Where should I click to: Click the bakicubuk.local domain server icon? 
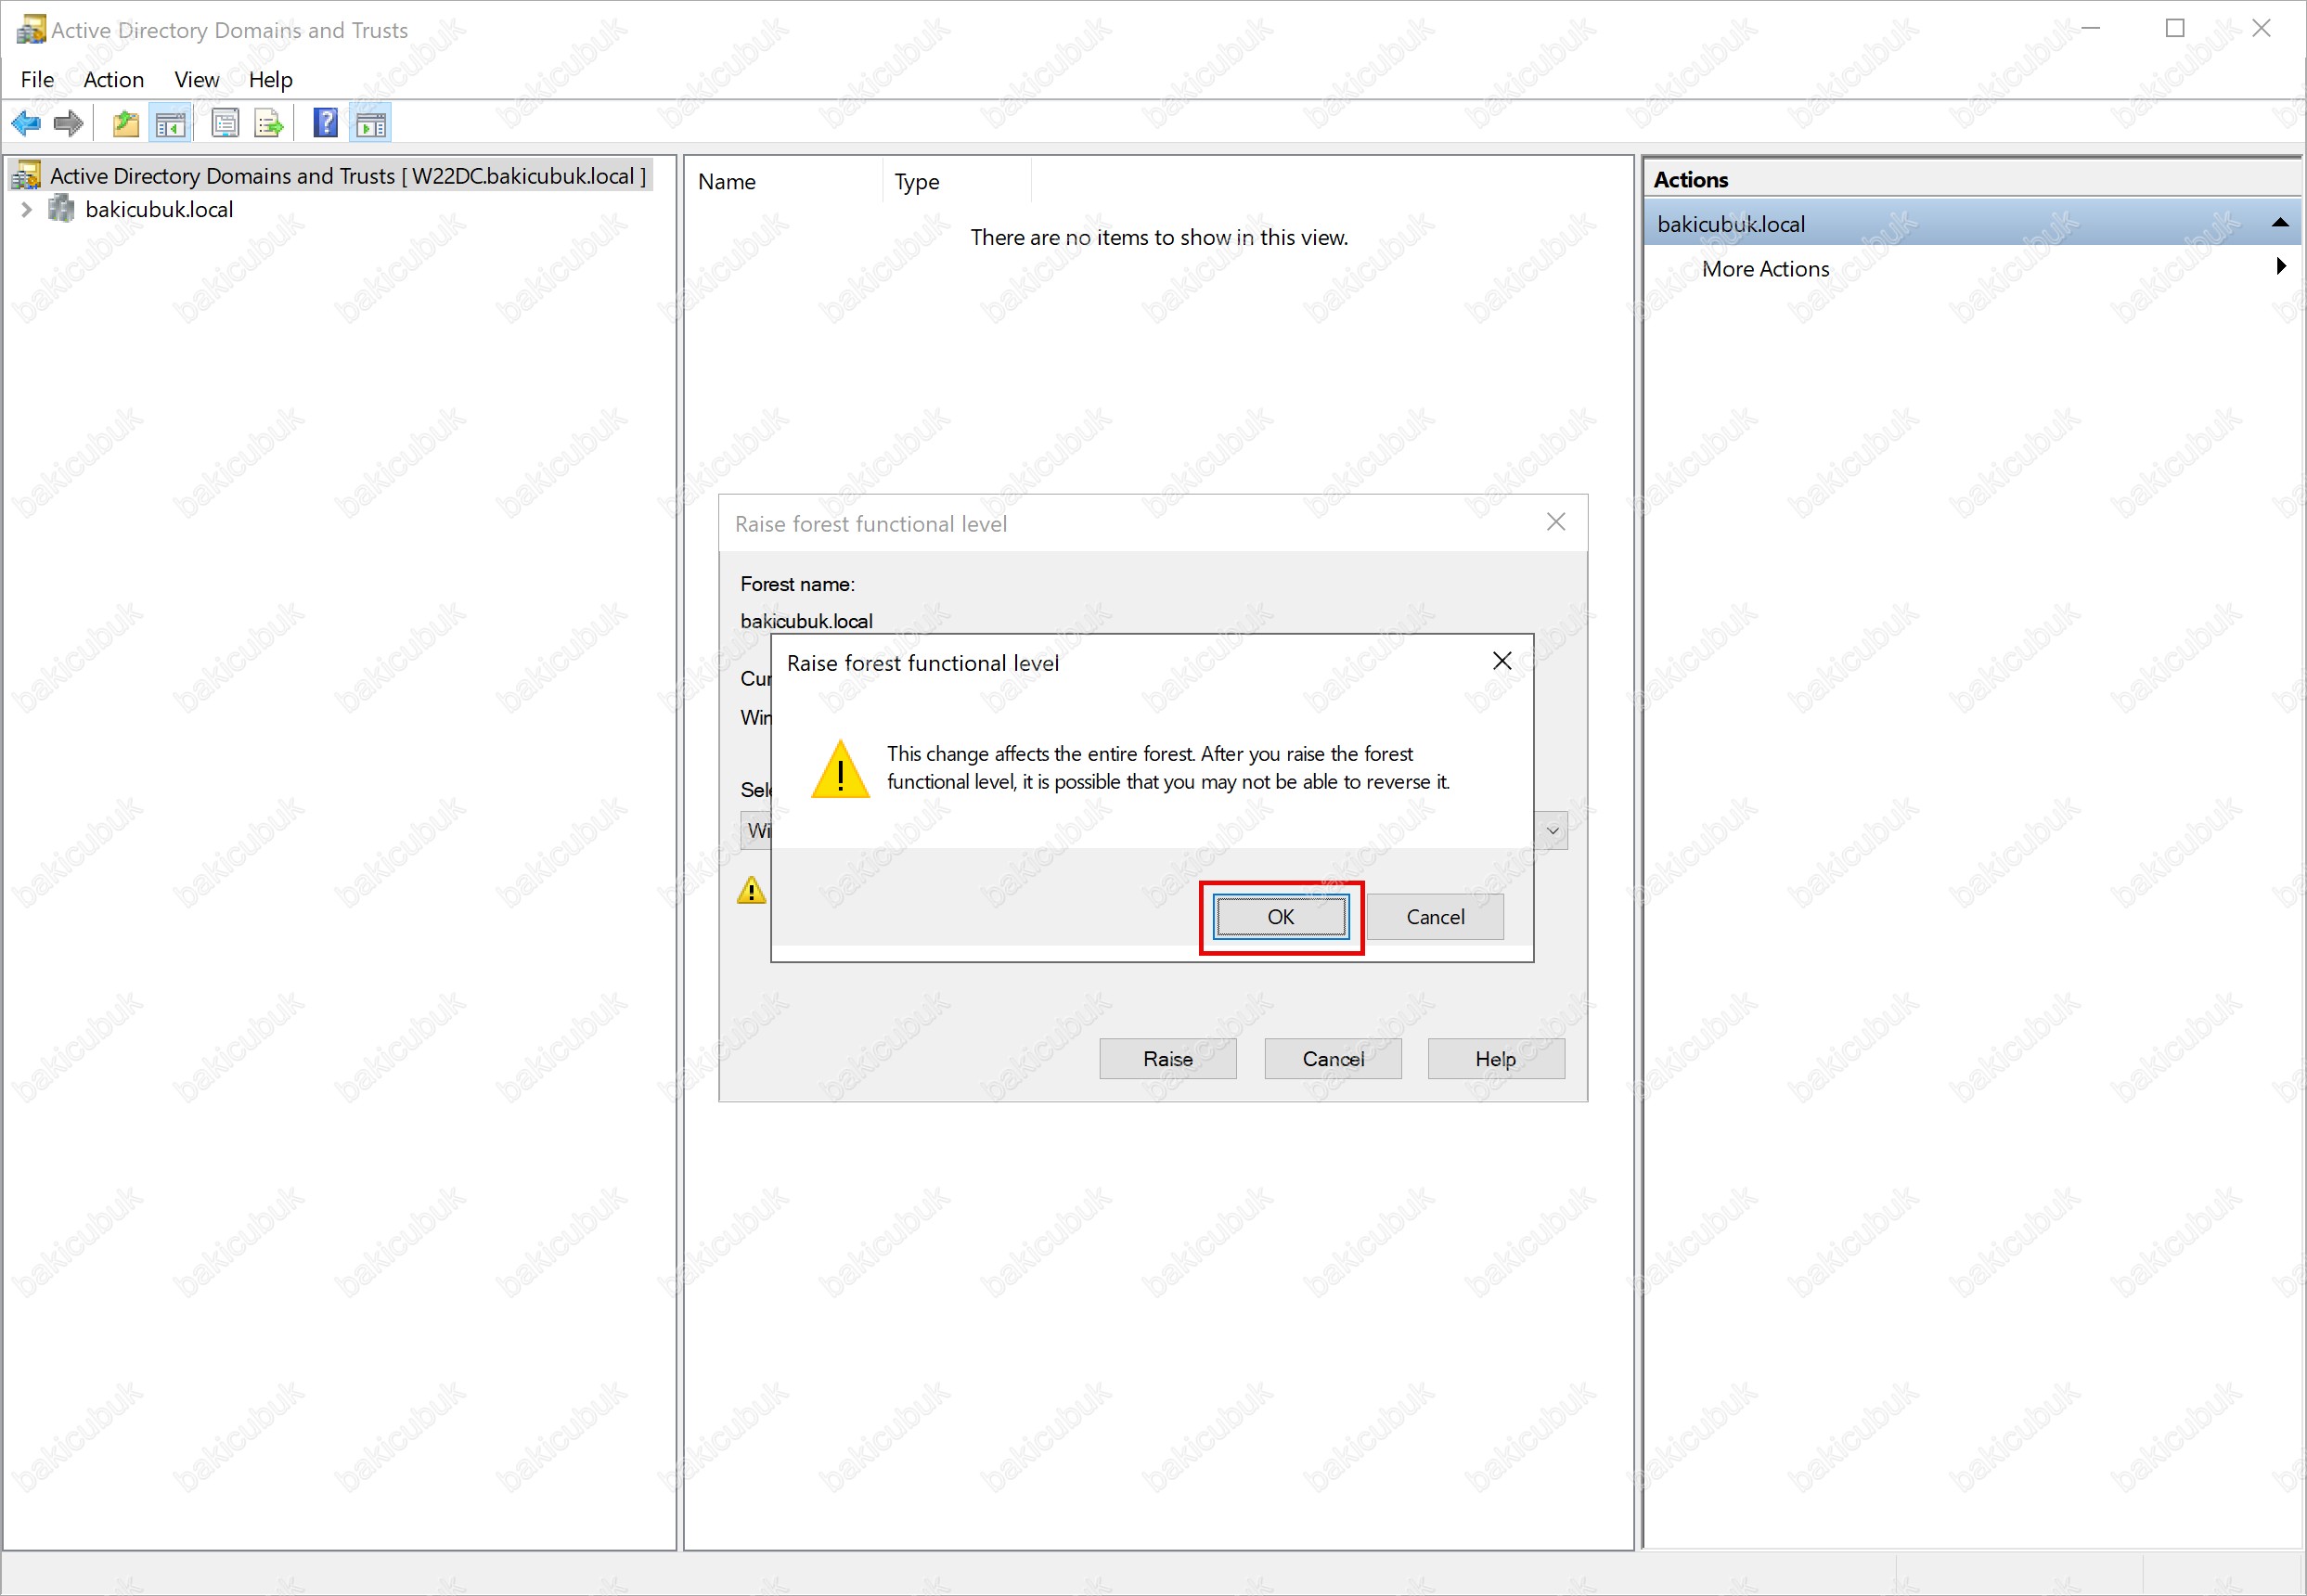tap(62, 209)
